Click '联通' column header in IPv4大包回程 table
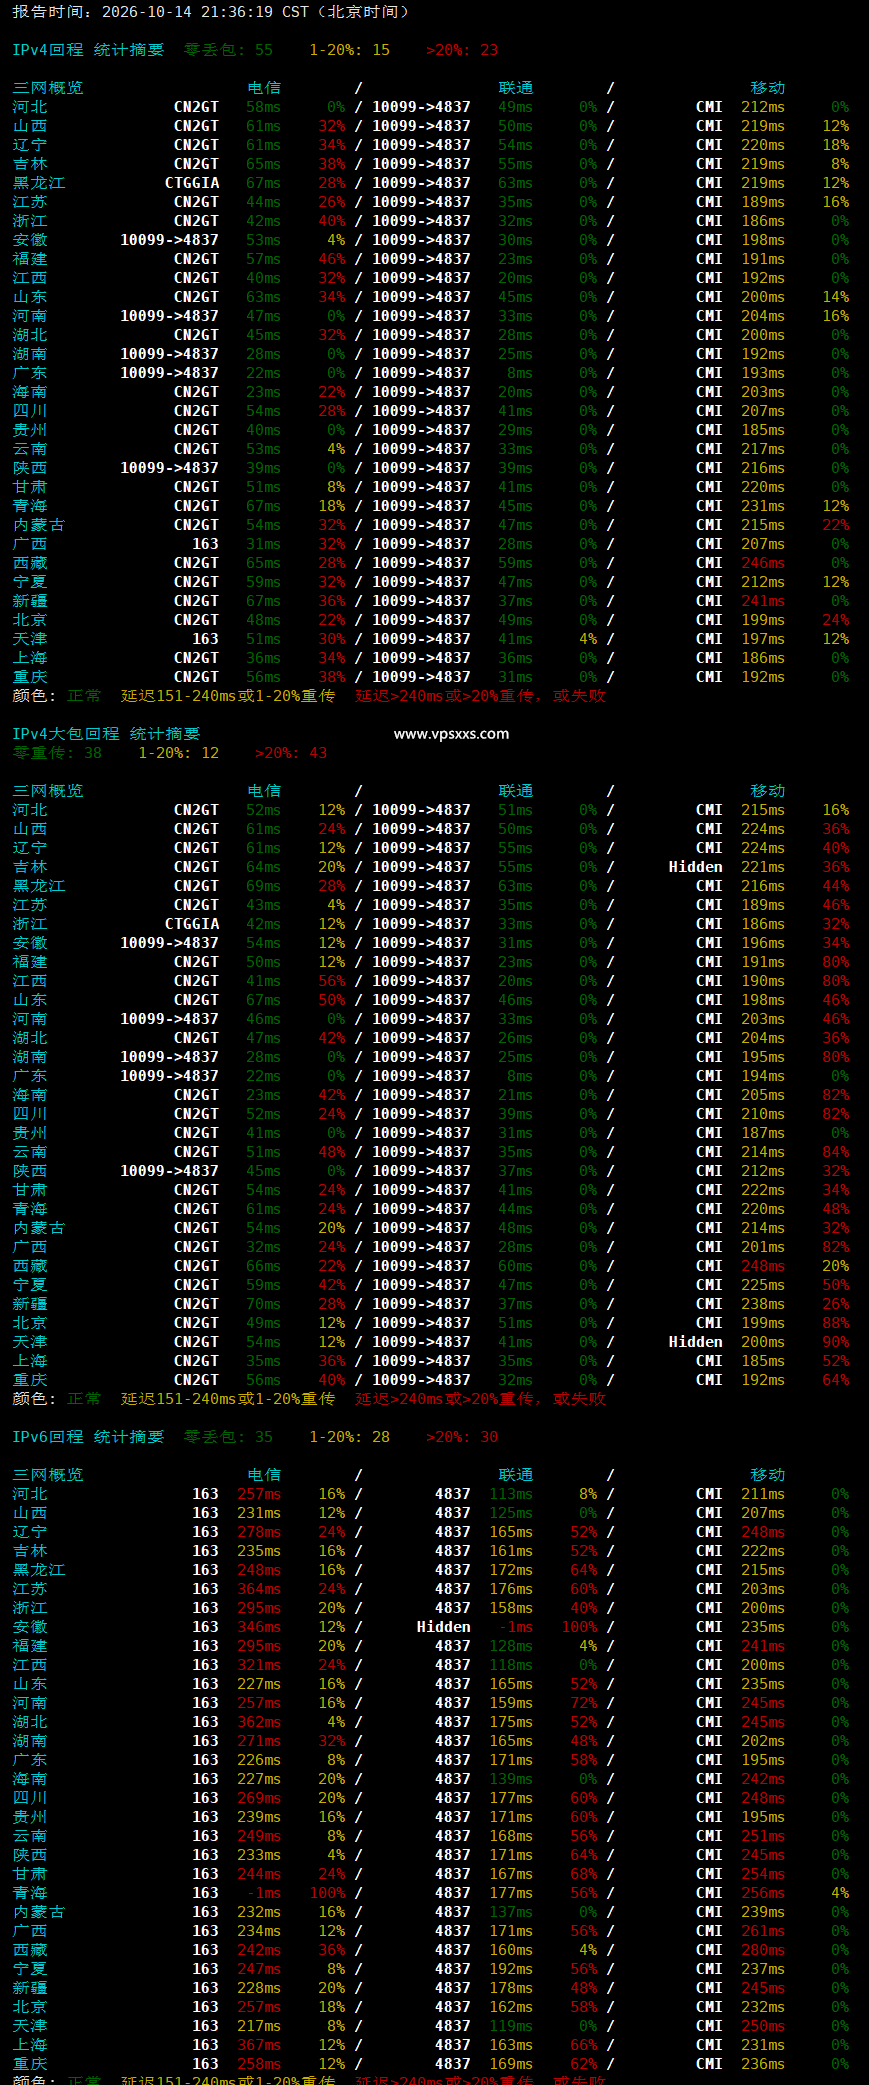 [x=516, y=791]
